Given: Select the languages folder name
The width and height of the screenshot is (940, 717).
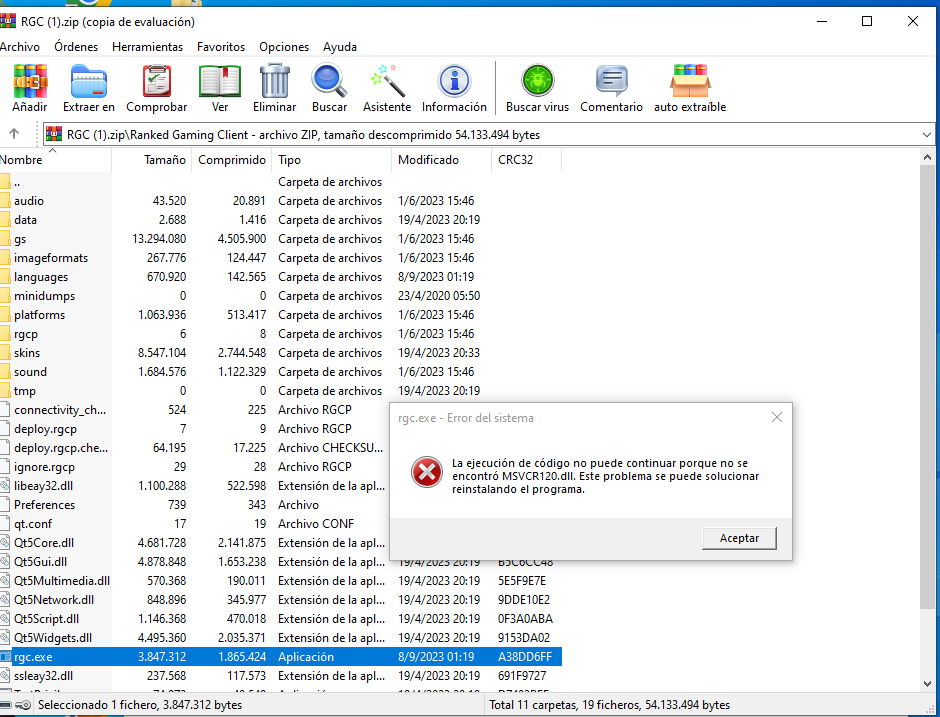Looking at the screenshot, I should pyautogui.click(x=41, y=277).
